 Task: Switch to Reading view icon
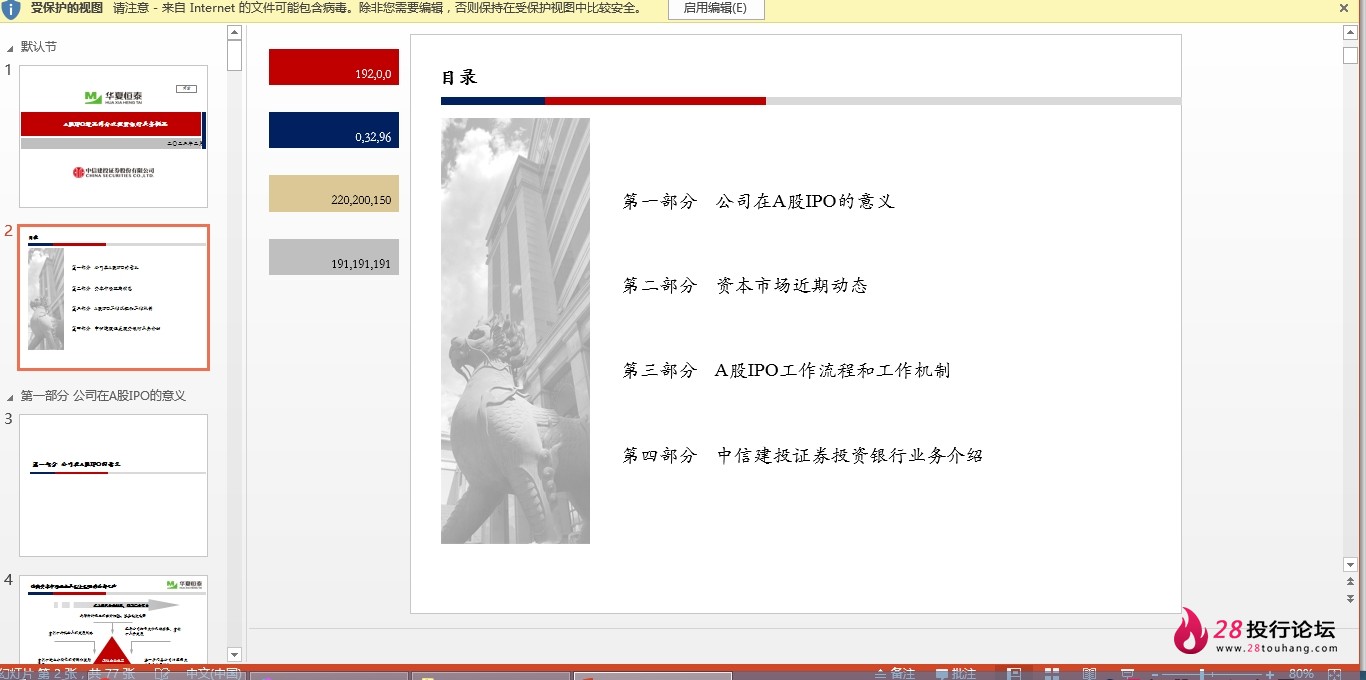click(1089, 673)
